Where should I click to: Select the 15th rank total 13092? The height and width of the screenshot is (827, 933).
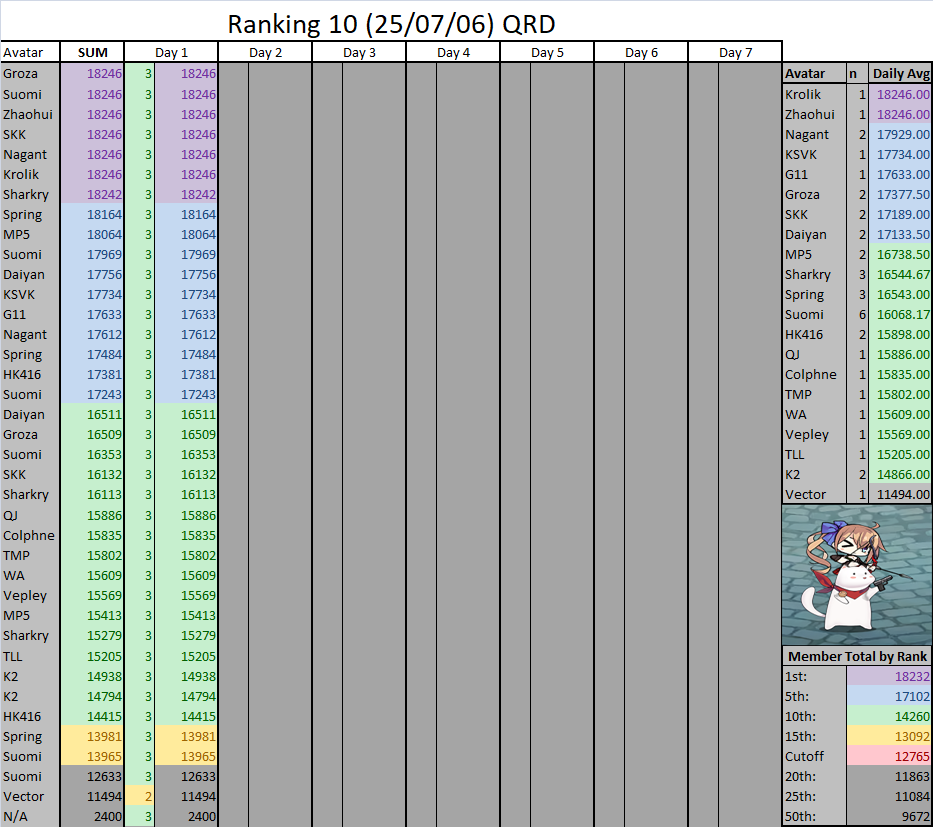coord(889,736)
